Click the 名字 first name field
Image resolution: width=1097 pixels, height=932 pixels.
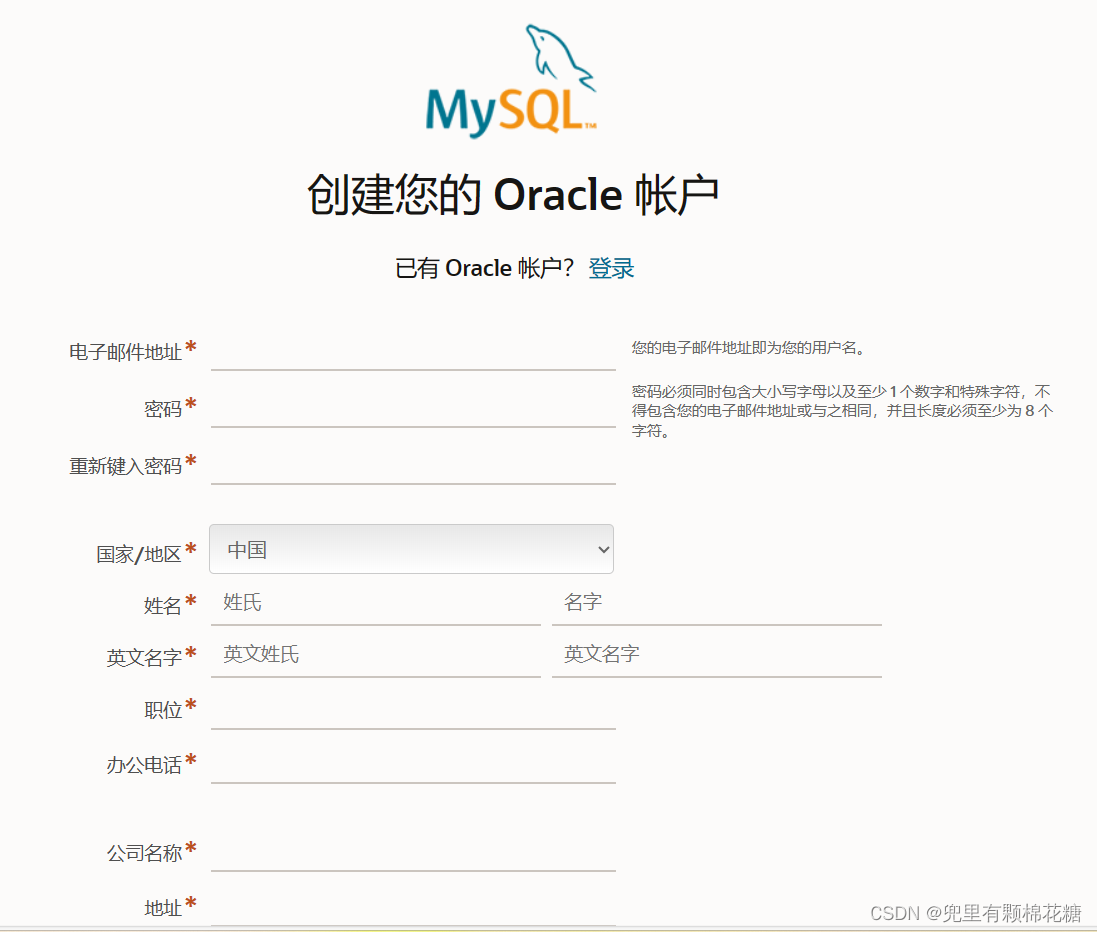[x=716, y=603]
